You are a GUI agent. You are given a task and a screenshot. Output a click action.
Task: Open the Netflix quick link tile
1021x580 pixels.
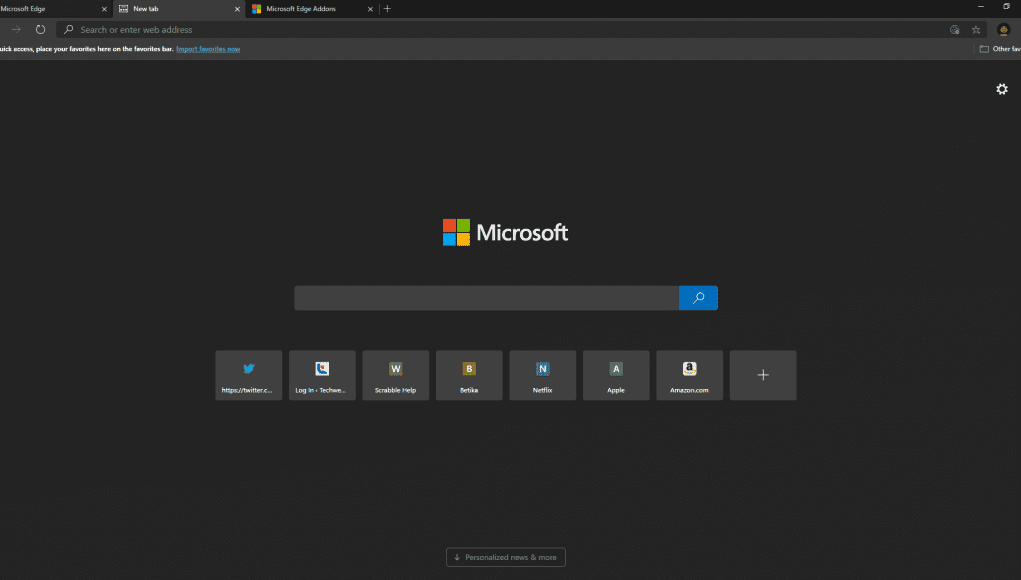(x=542, y=375)
